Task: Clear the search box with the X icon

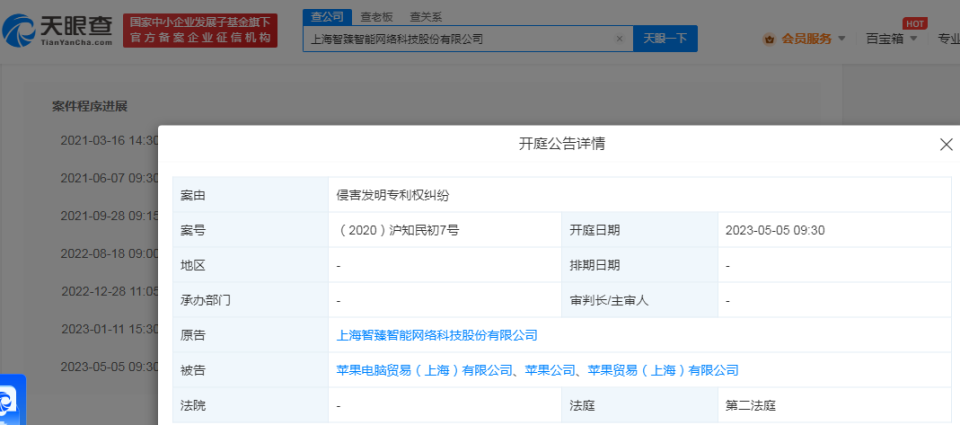Action: (x=619, y=39)
